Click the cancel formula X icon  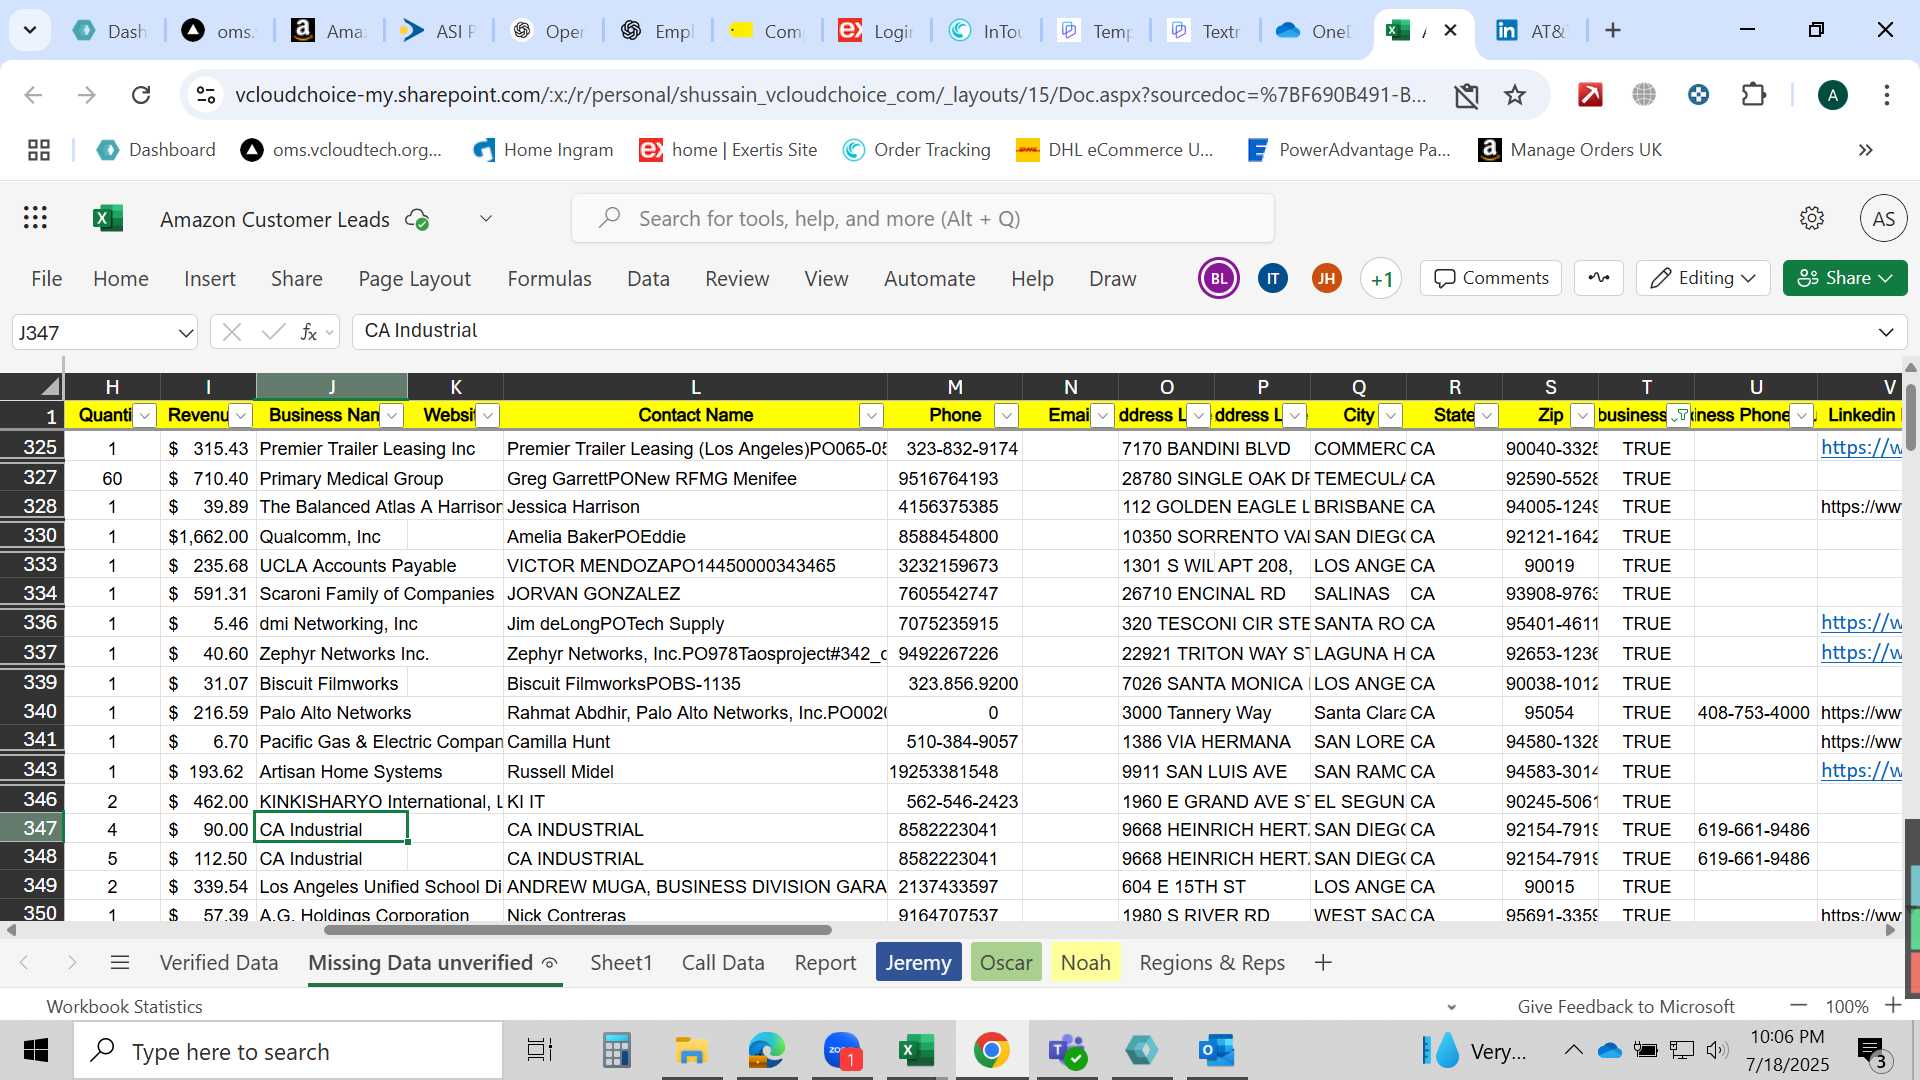coord(232,332)
